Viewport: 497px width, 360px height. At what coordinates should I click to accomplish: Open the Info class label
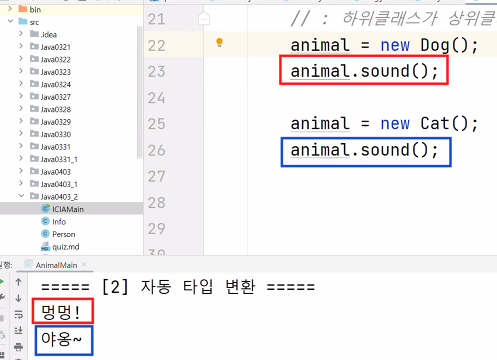[59, 222]
